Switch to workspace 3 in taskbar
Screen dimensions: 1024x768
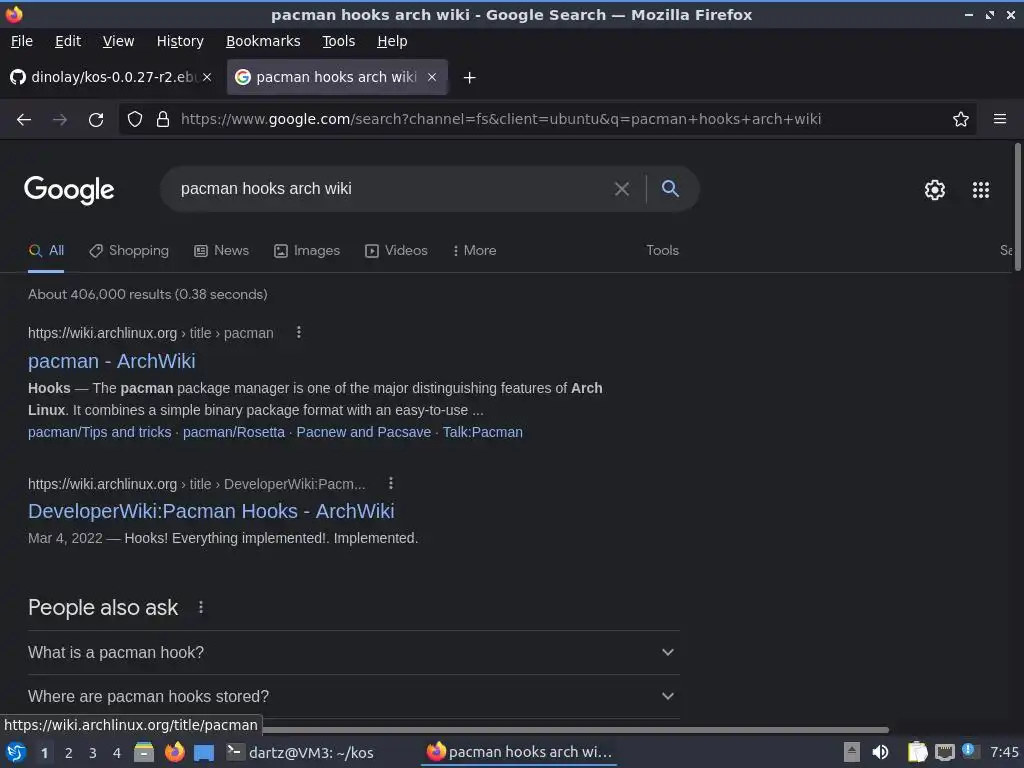point(93,753)
